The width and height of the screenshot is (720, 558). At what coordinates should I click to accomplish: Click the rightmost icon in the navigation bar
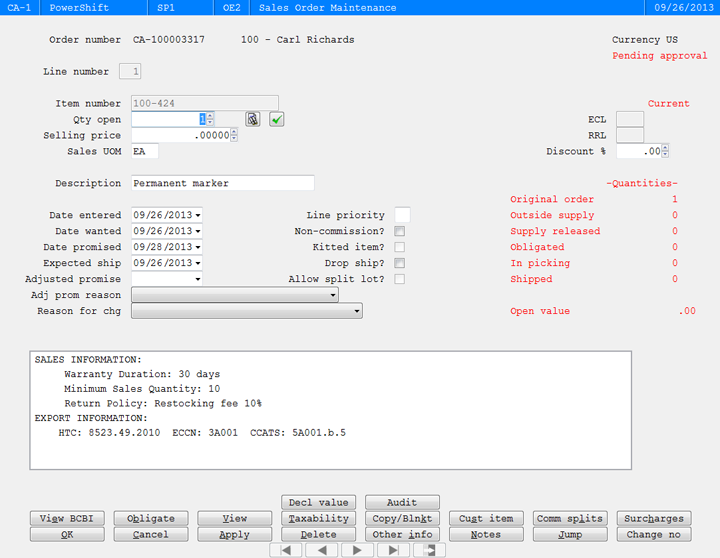(x=429, y=550)
